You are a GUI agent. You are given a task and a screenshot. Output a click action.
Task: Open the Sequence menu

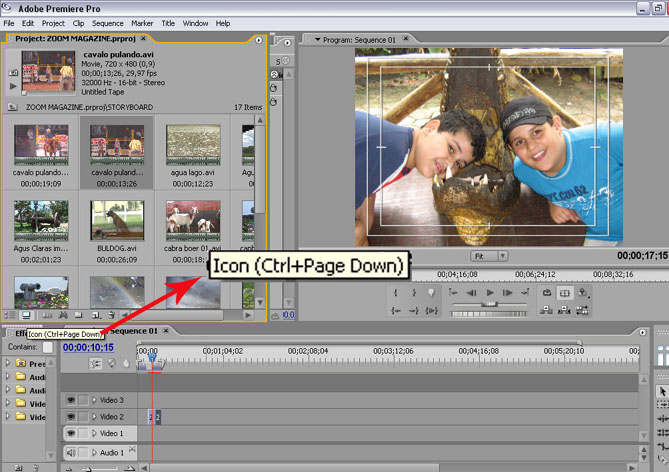107,22
